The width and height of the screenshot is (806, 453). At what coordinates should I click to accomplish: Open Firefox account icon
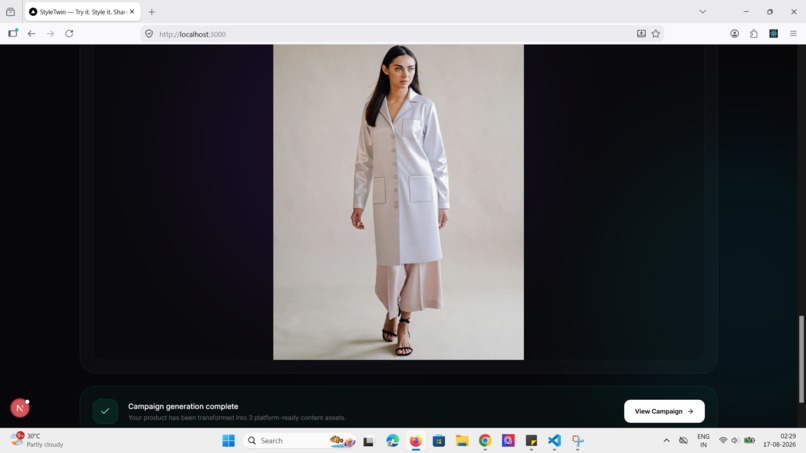pos(735,34)
